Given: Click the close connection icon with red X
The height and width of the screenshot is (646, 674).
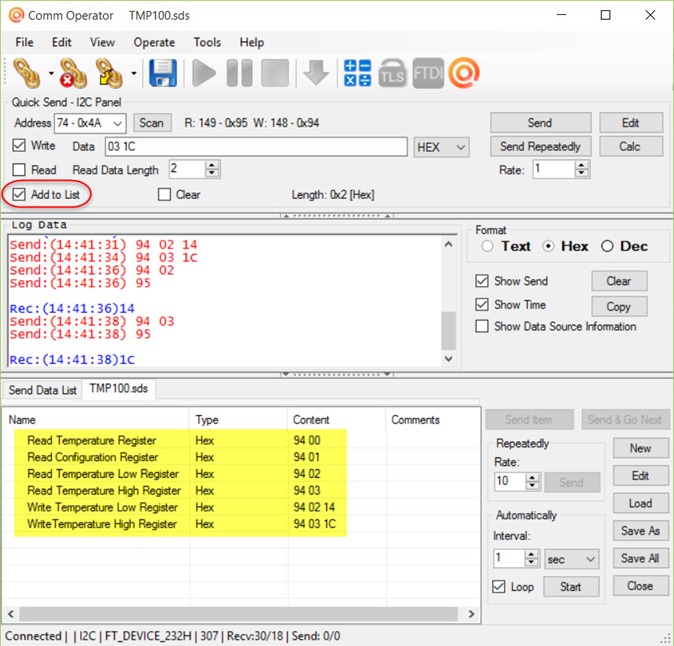Looking at the screenshot, I should tap(74, 73).
